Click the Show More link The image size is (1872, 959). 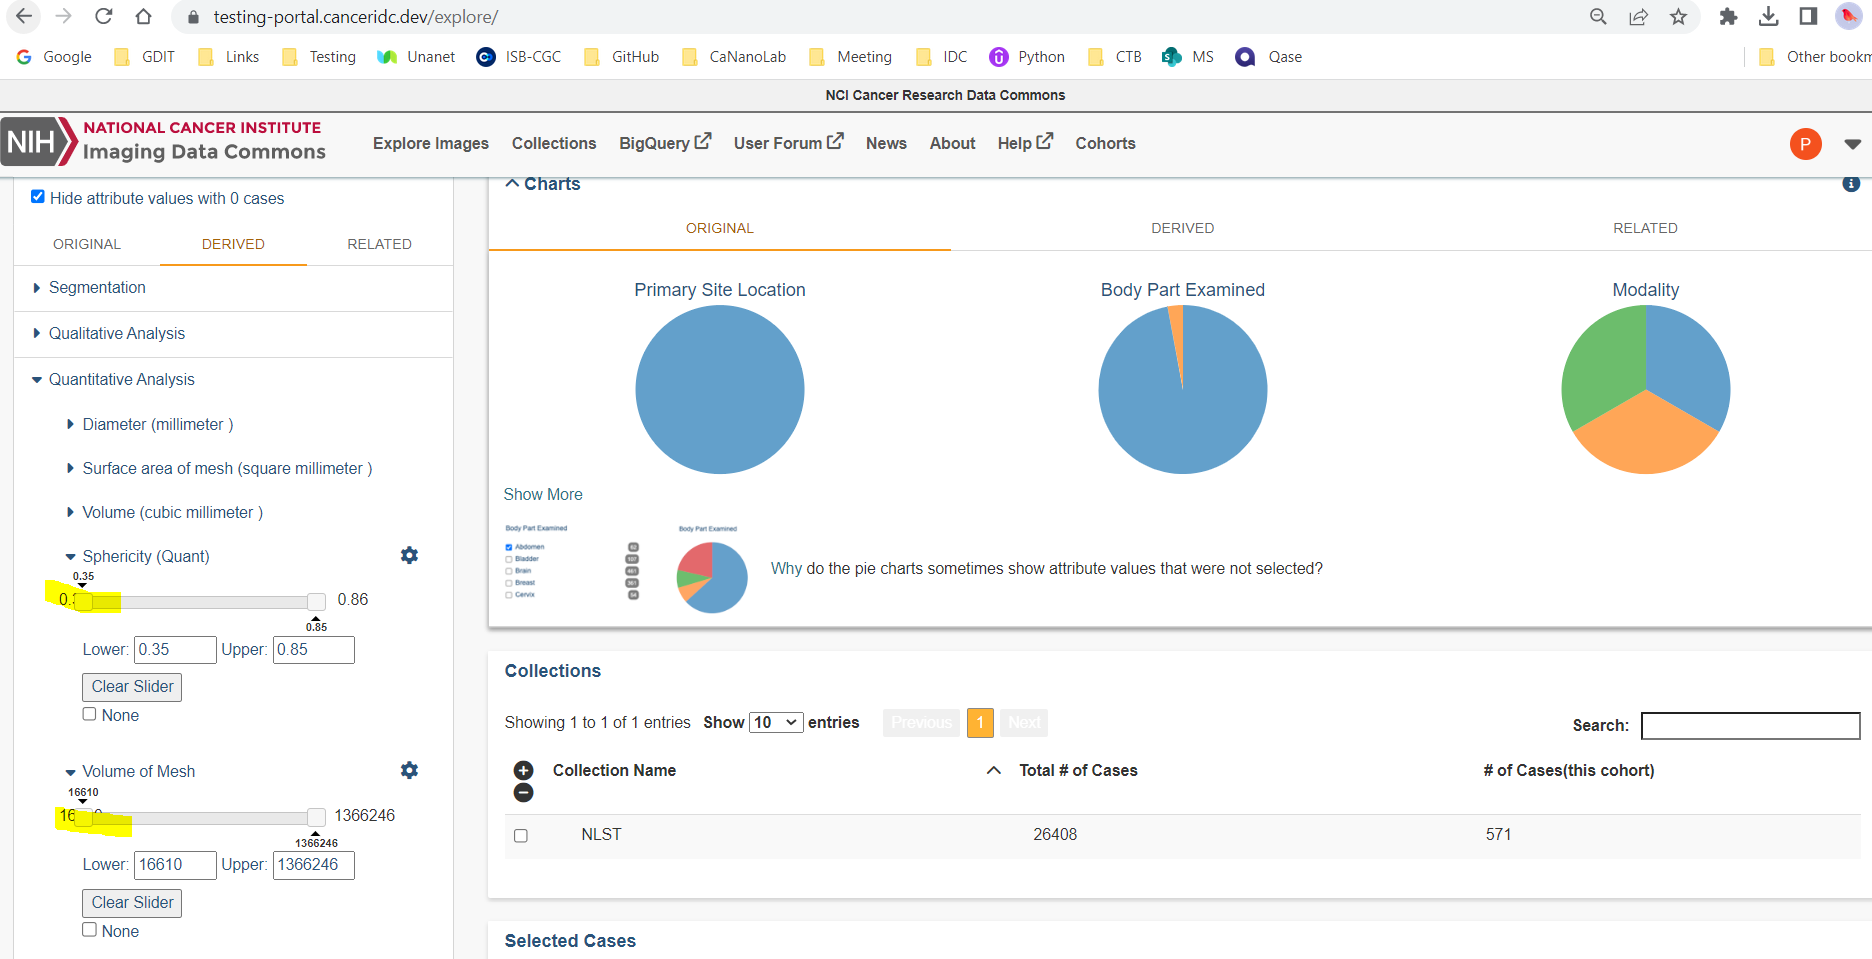click(x=543, y=494)
